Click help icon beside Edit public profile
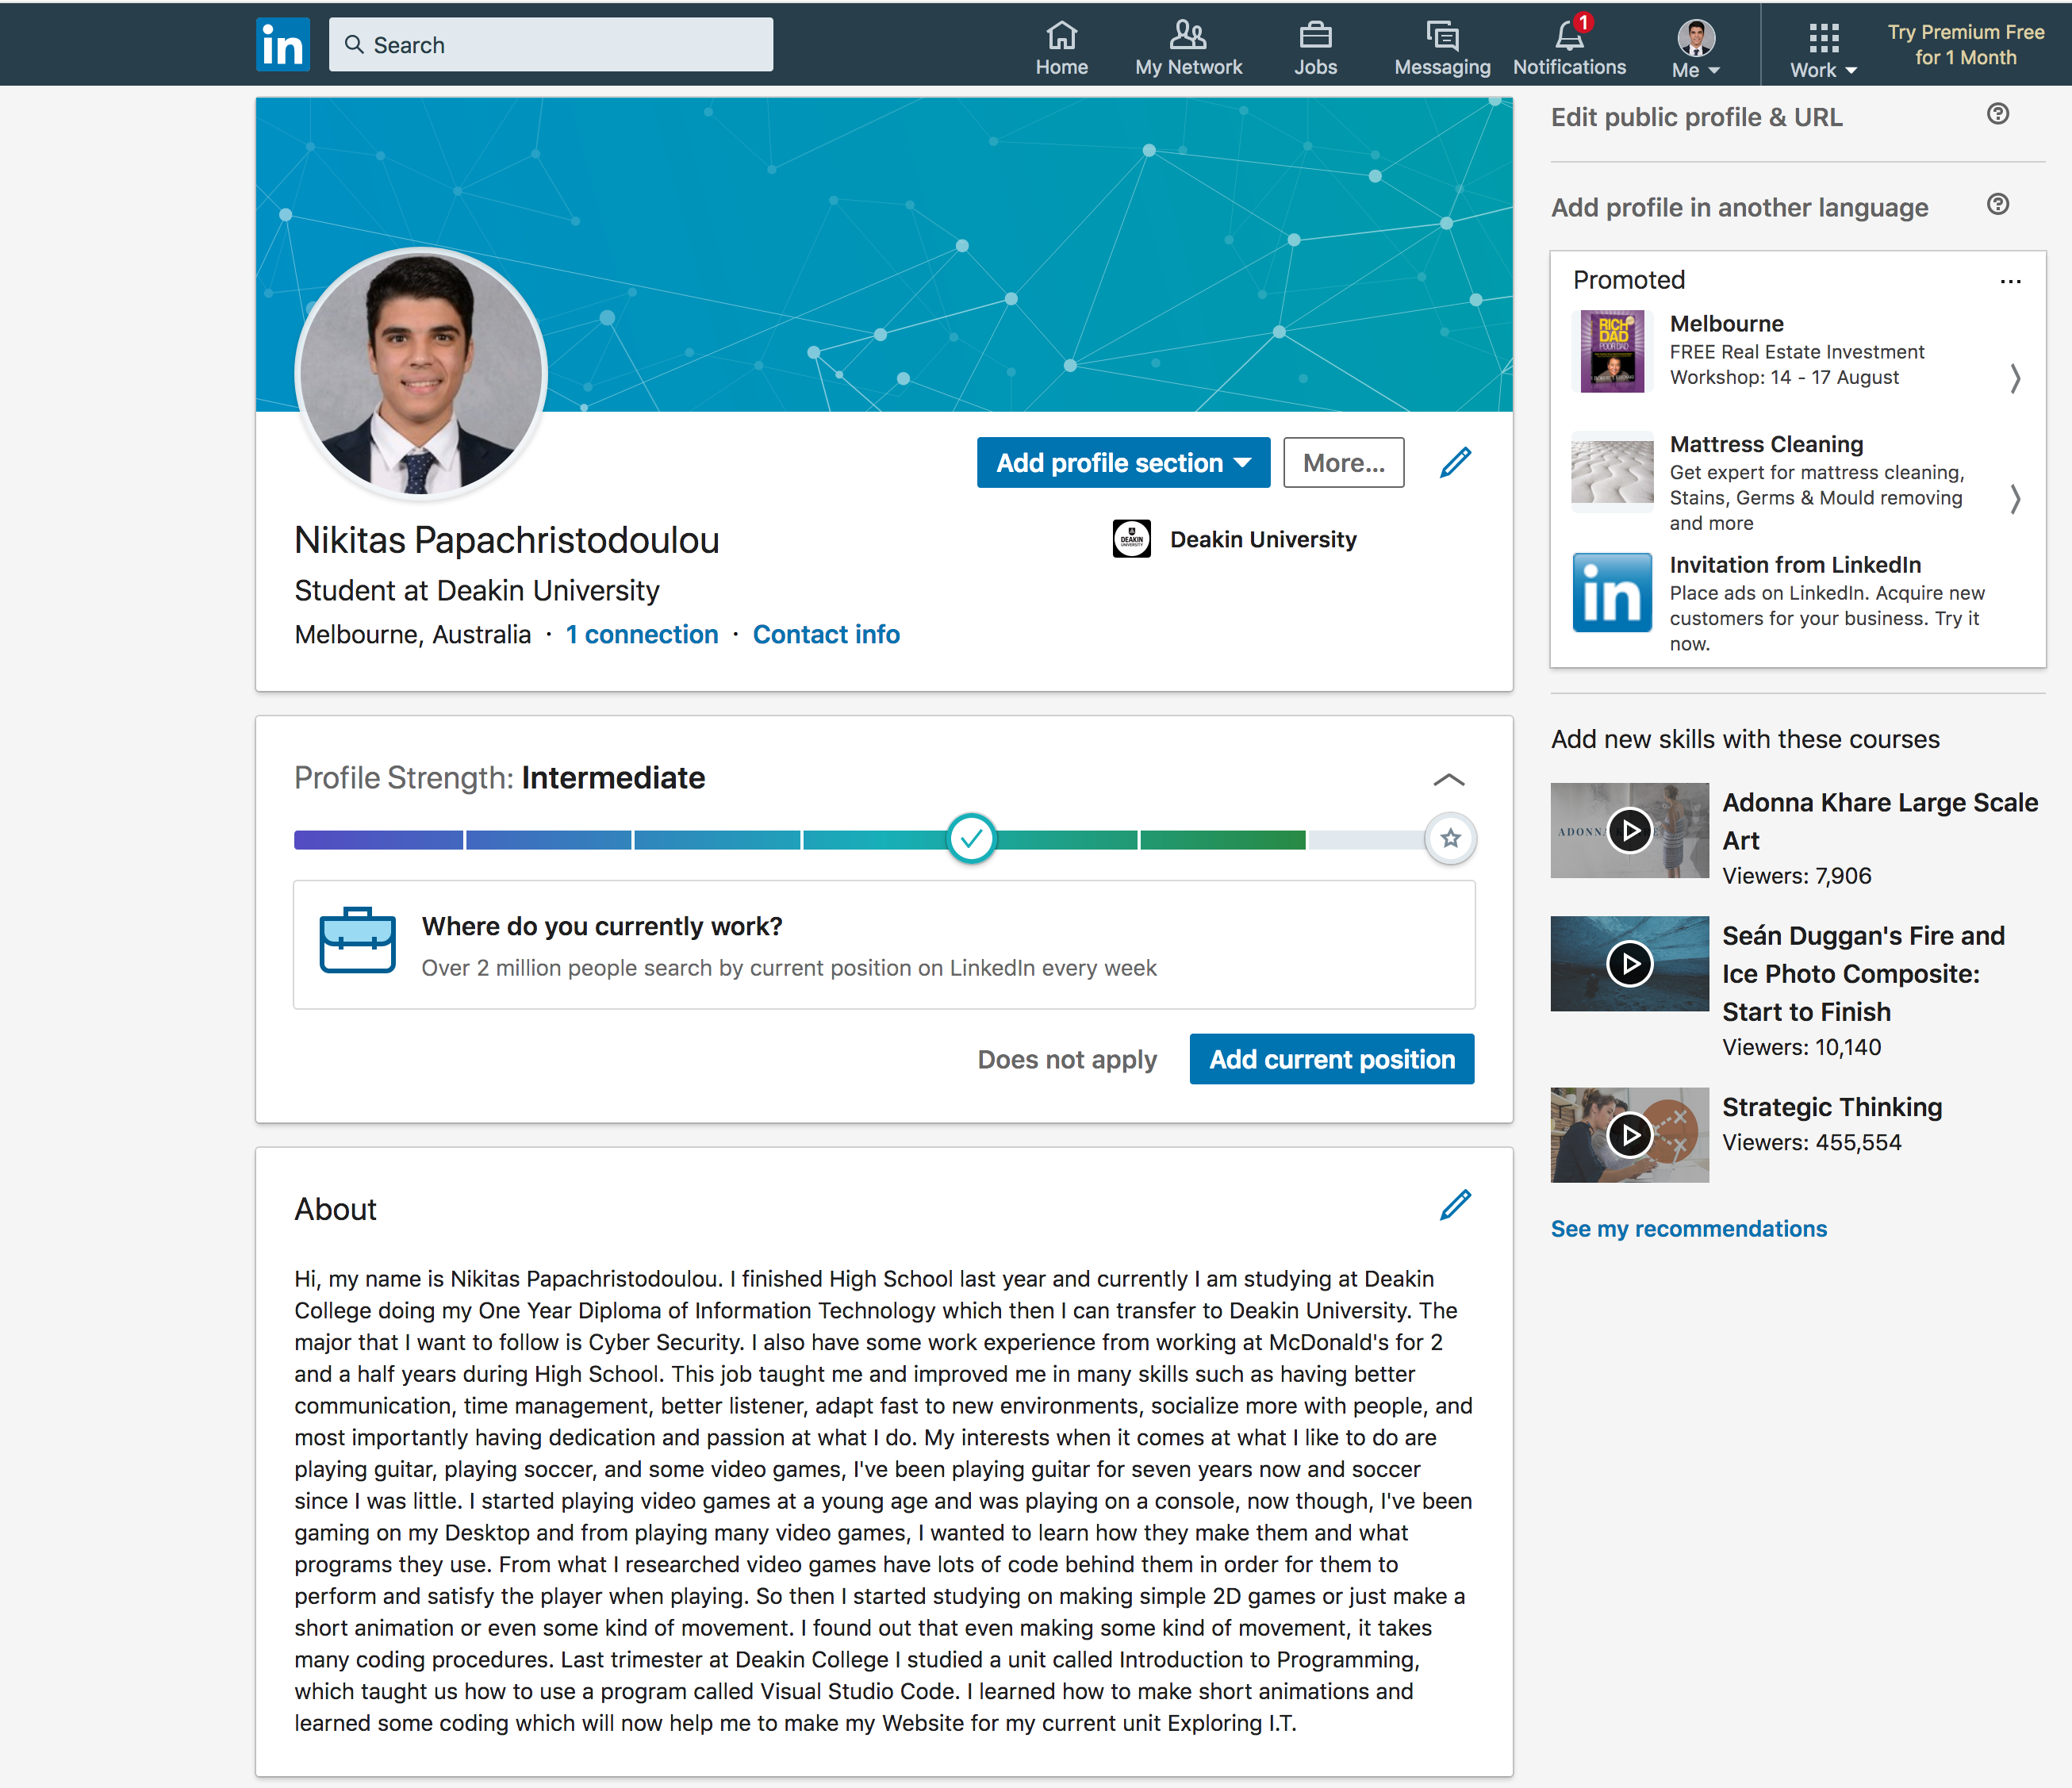The width and height of the screenshot is (2072, 1788). (x=1997, y=115)
